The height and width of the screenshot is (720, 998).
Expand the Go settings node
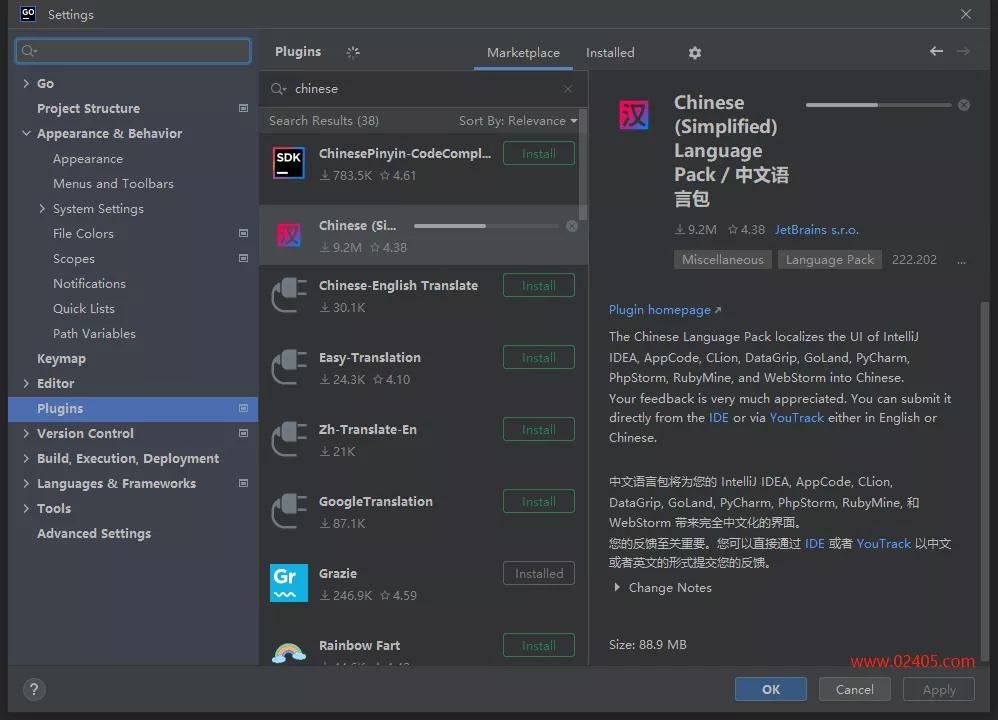coord(26,83)
